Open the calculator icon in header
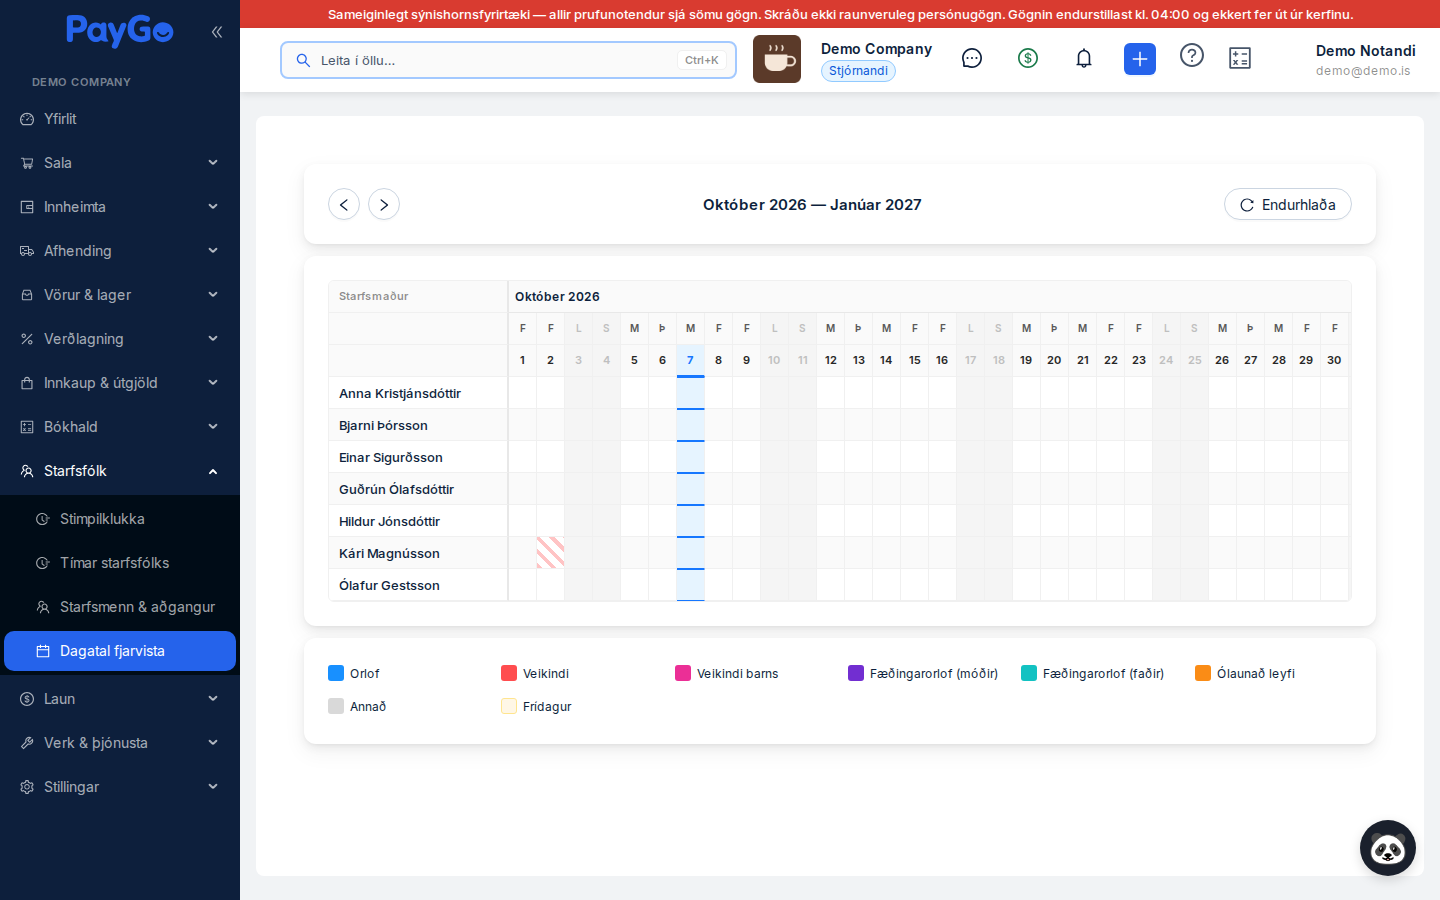 point(1240,59)
